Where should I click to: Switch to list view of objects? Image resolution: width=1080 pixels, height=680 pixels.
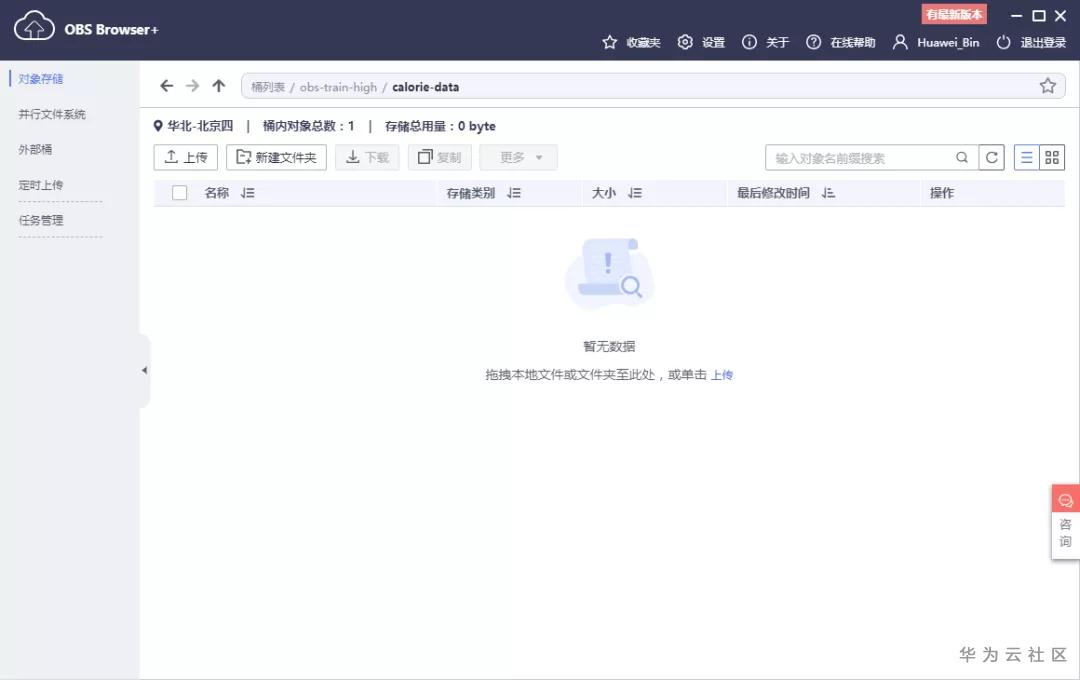(1026, 157)
